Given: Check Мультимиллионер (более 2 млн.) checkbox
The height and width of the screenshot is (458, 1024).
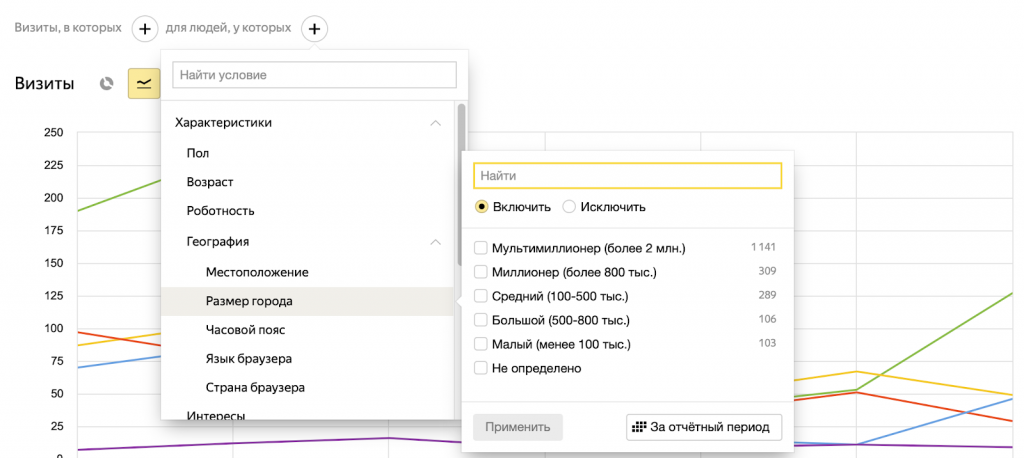Looking at the screenshot, I should (481, 248).
